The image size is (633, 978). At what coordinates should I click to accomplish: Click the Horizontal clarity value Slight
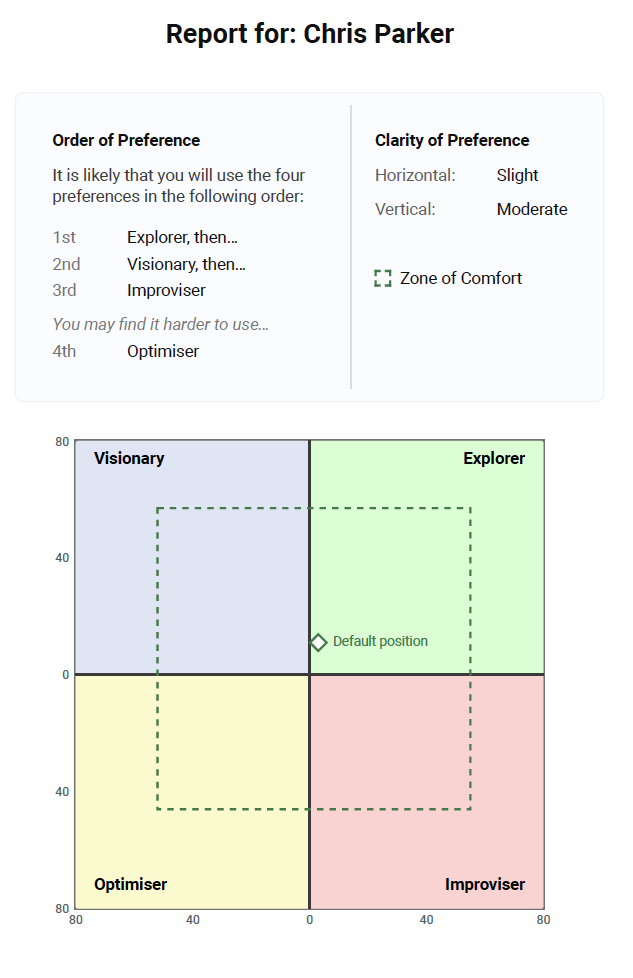[517, 175]
